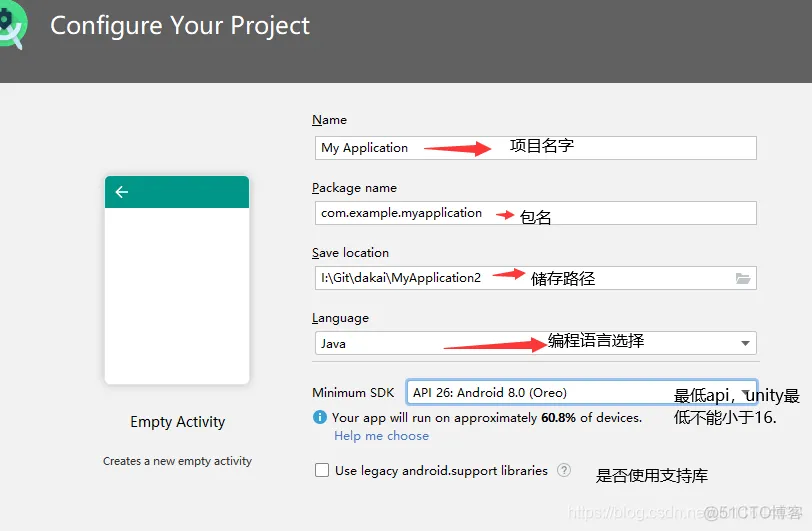Click the Package name field
The width and height of the screenshot is (812, 531).
[535, 213]
